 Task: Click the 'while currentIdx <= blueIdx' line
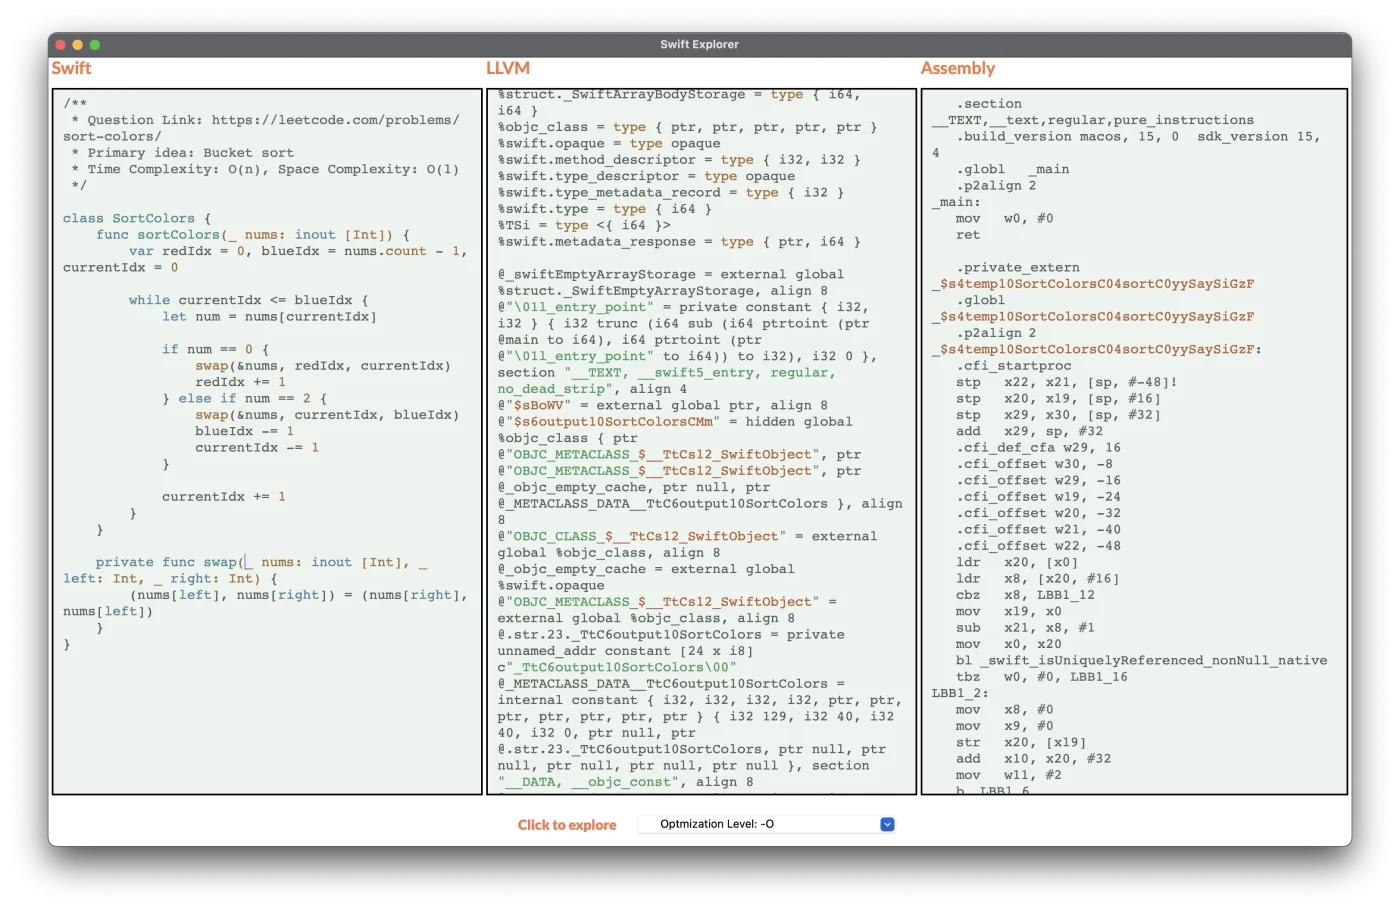247,300
